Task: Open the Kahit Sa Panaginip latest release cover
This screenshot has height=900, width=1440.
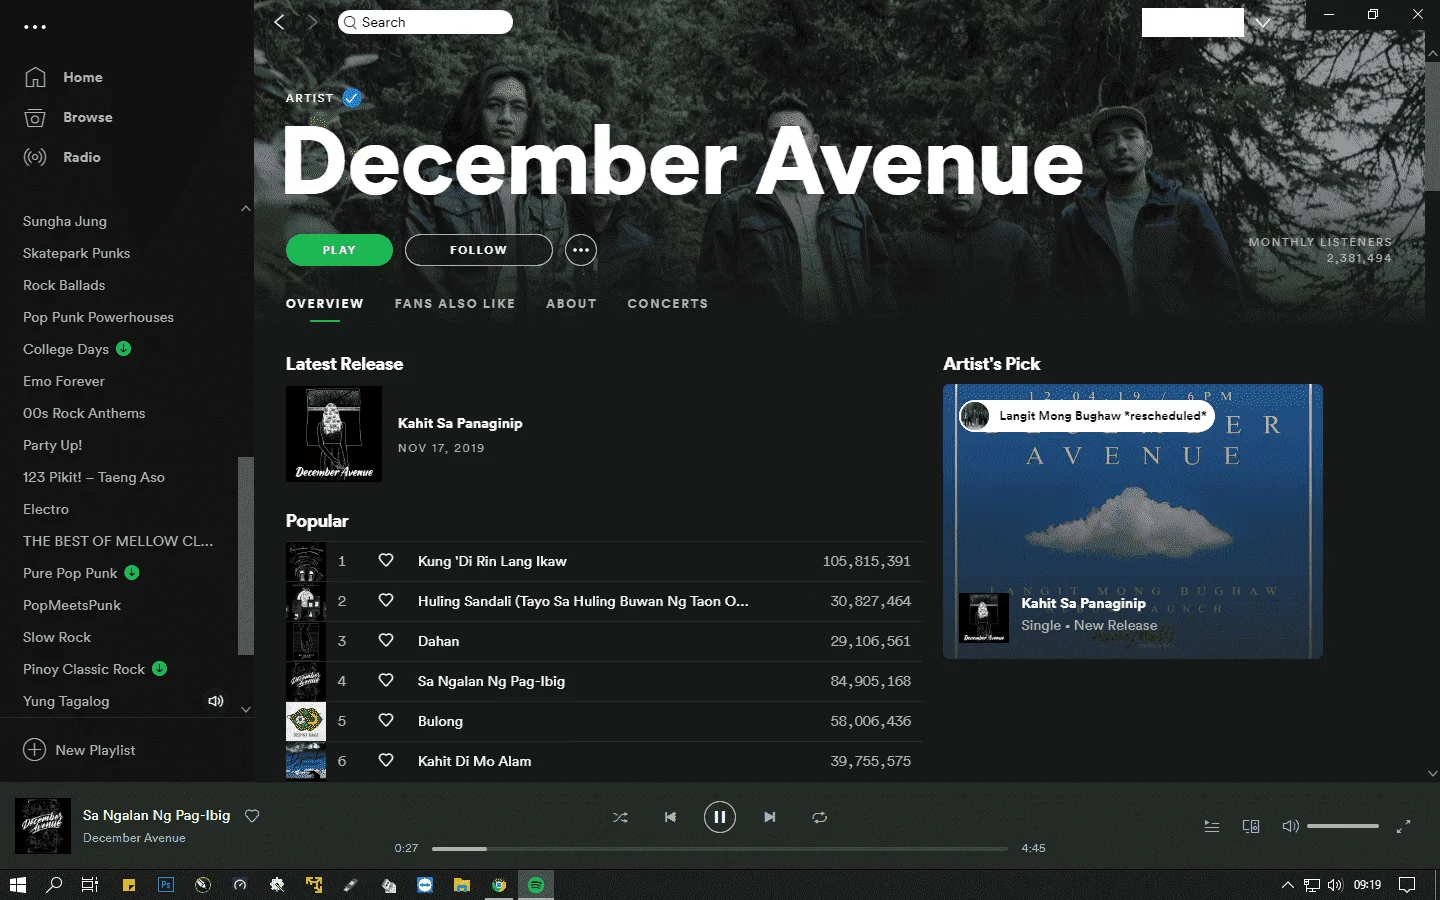Action: pyautogui.click(x=334, y=434)
